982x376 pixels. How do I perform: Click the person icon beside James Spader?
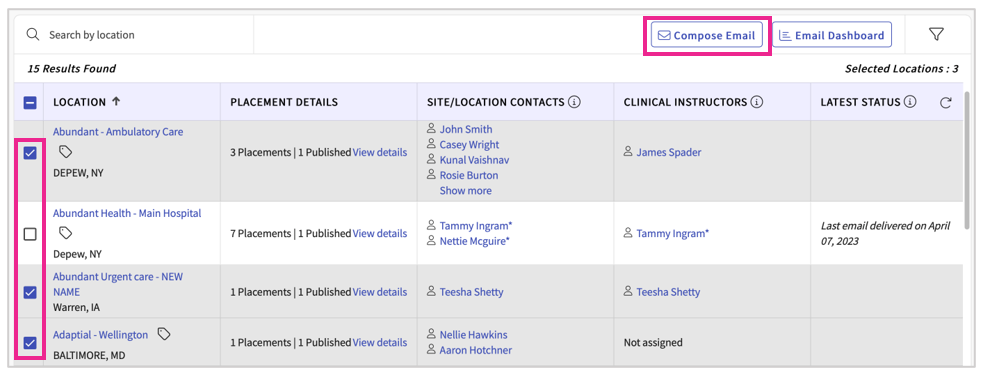click(x=628, y=152)
